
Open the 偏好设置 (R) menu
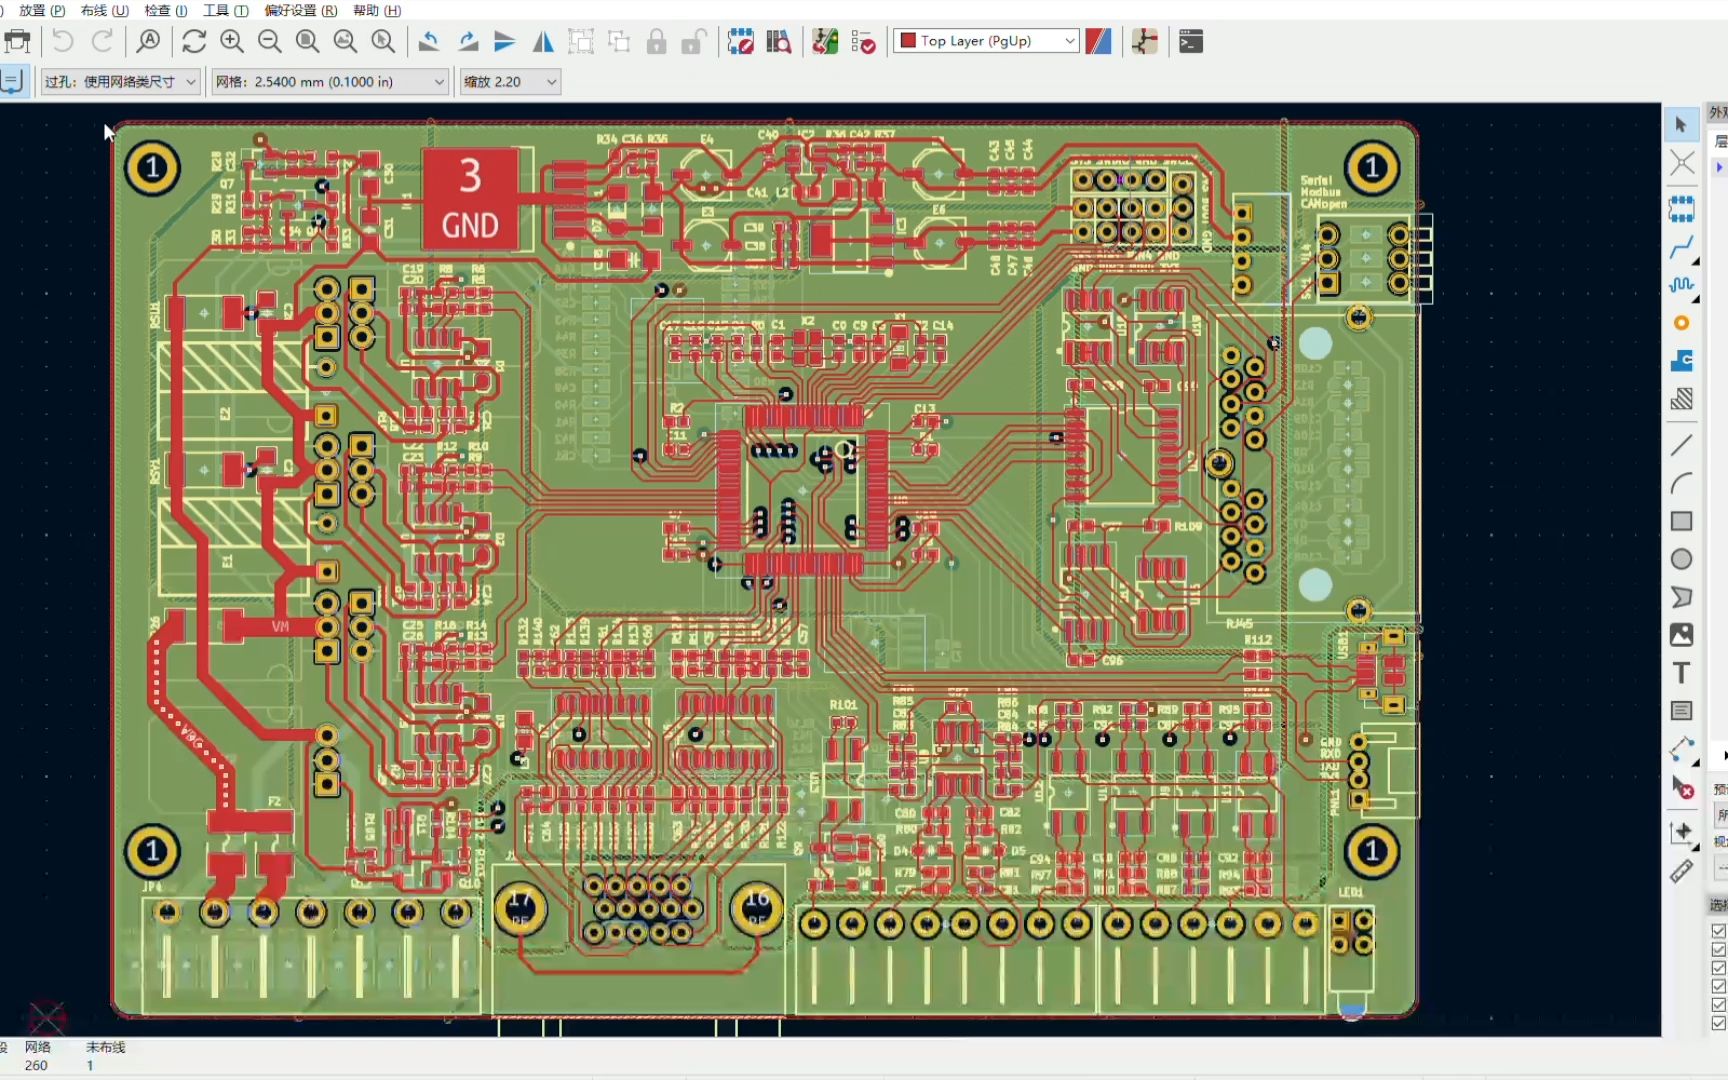tap(301, 10)
